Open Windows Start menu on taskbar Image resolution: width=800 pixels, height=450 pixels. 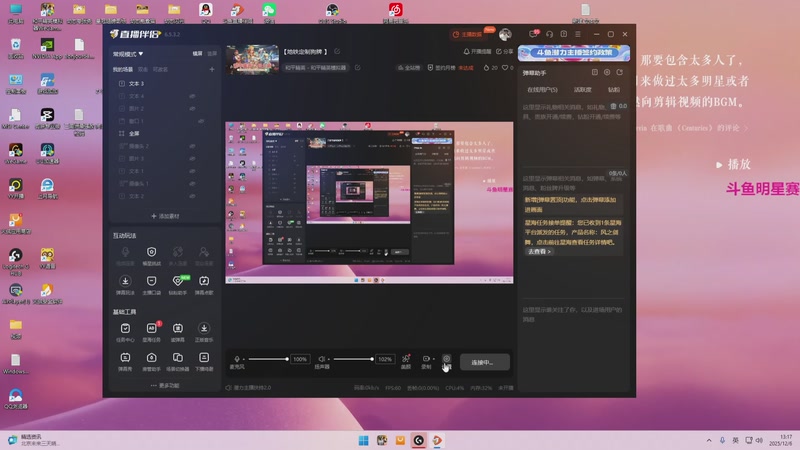pyautogui.click(x=364, y=440)
